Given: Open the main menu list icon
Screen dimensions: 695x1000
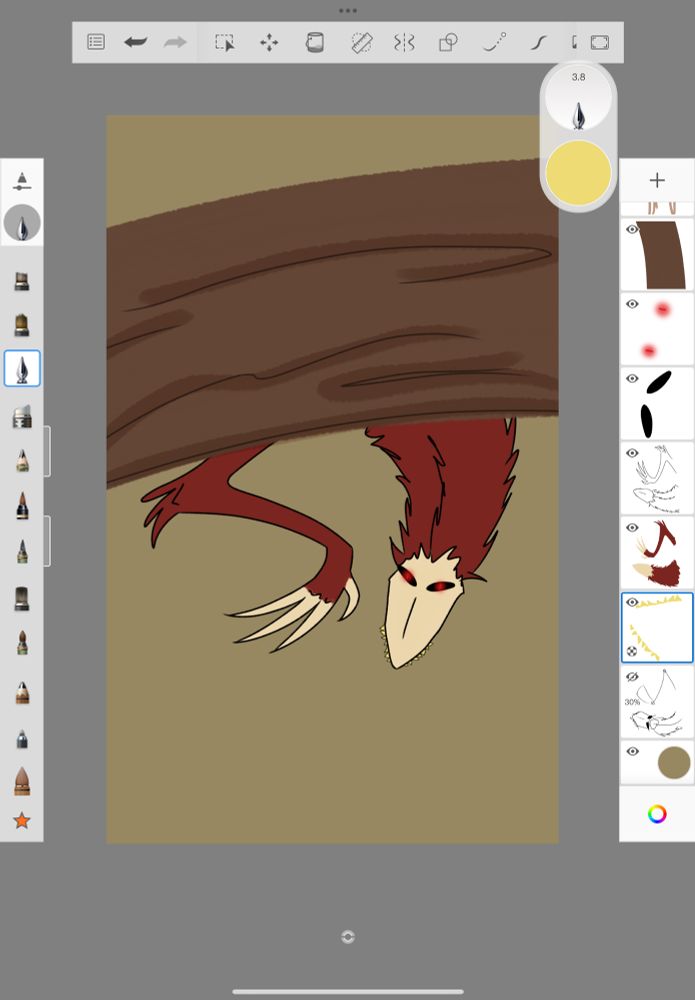Looking at the screenshot, I should (x=96, y=42).
